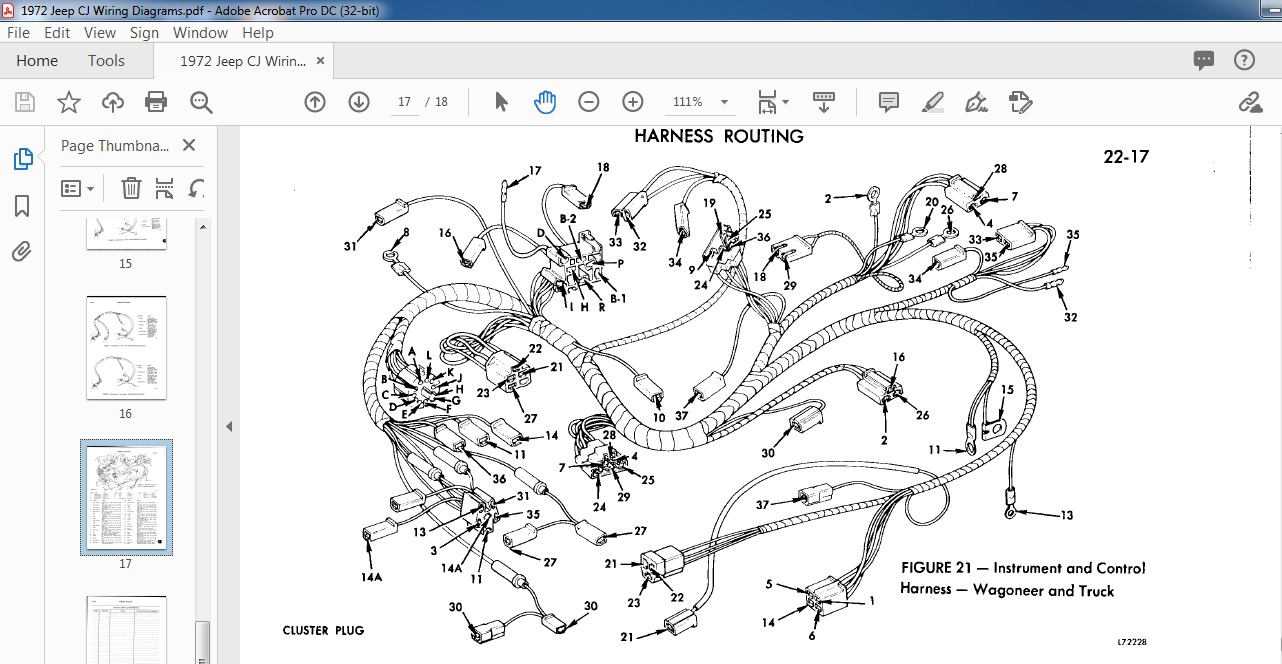This screenshot has width=1282, height=664.
Task: Delete the selected pages with the trash icon
Action: click(132, 188)
